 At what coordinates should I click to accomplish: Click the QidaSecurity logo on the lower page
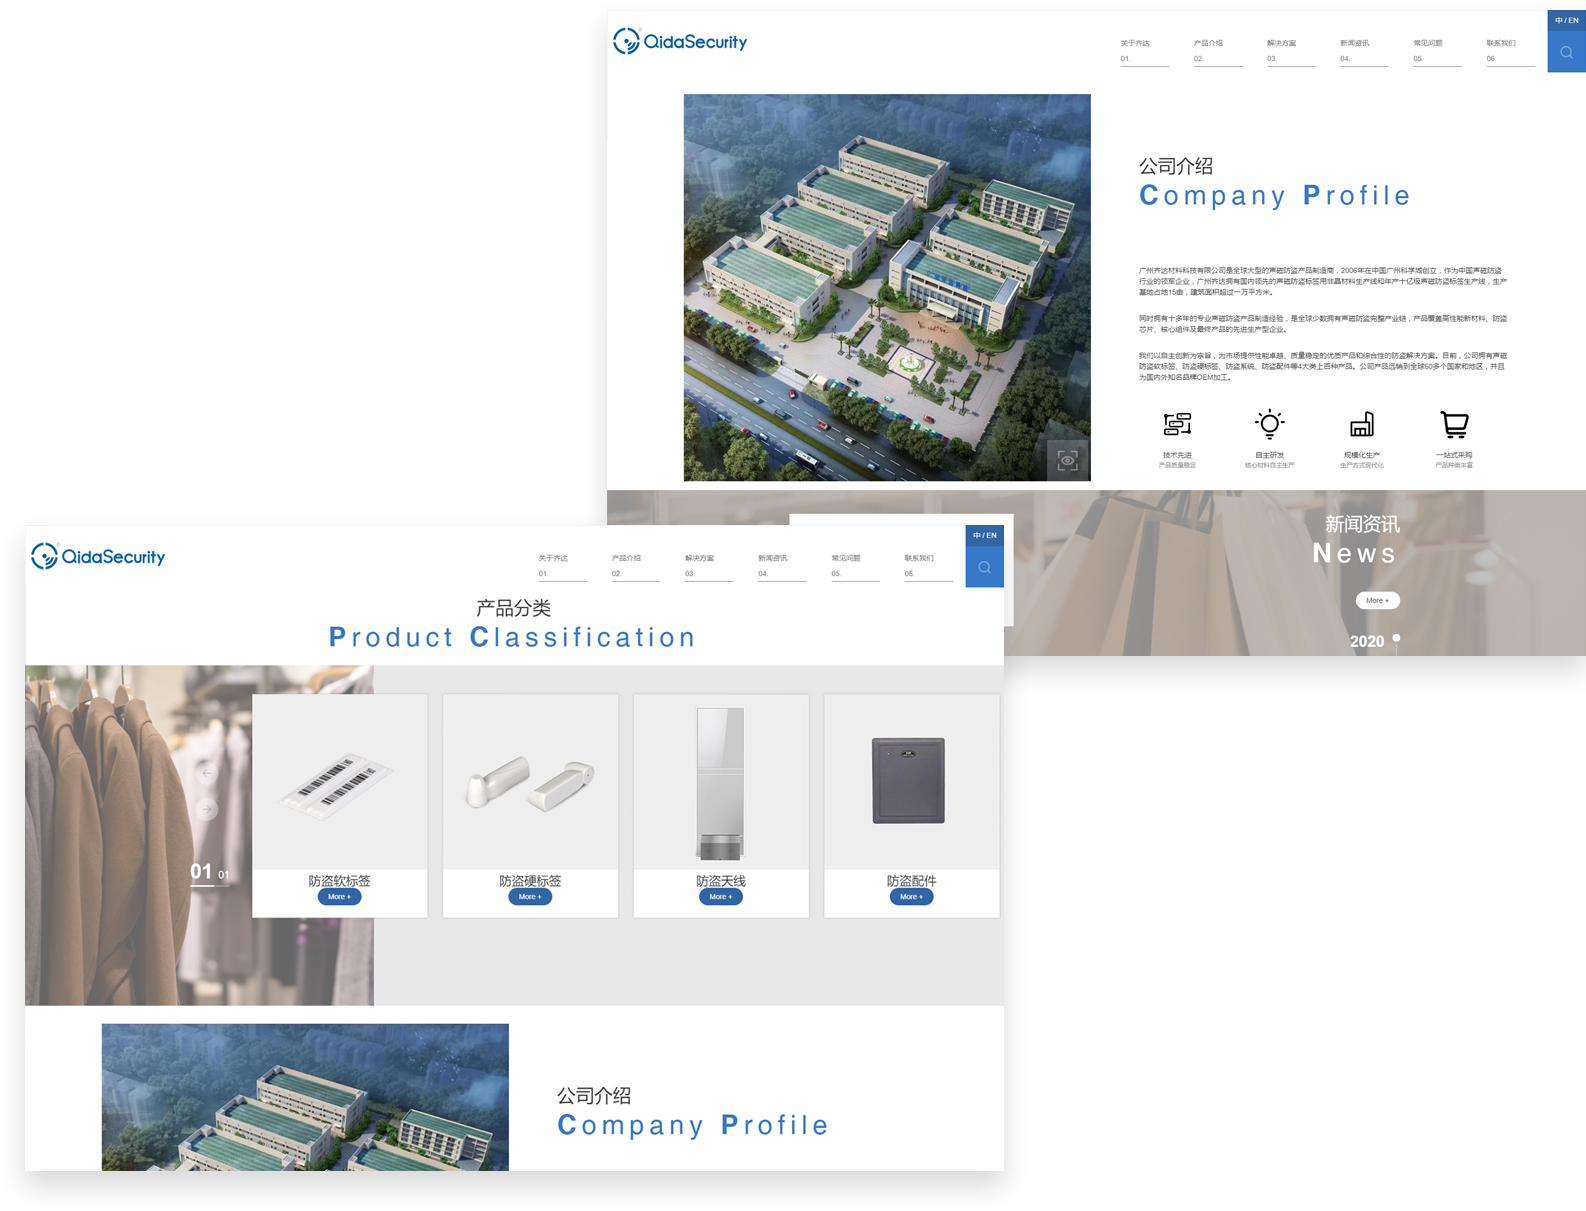(98, 556)
